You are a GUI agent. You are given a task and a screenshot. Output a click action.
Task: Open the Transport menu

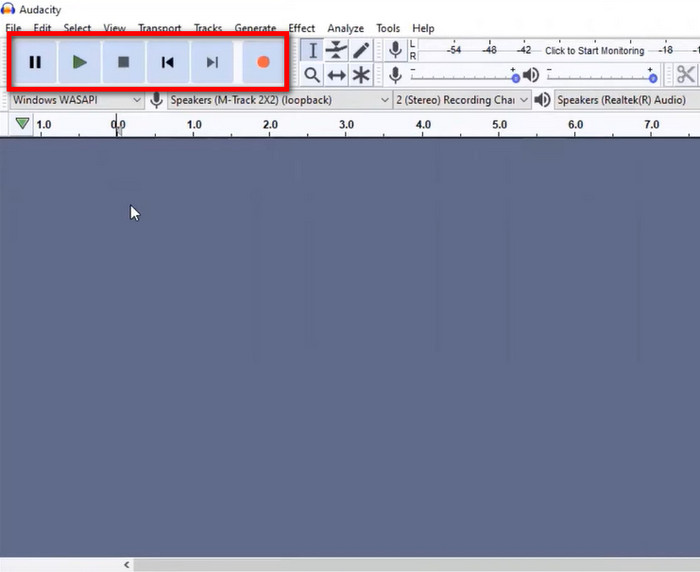(x=159, y=28)
